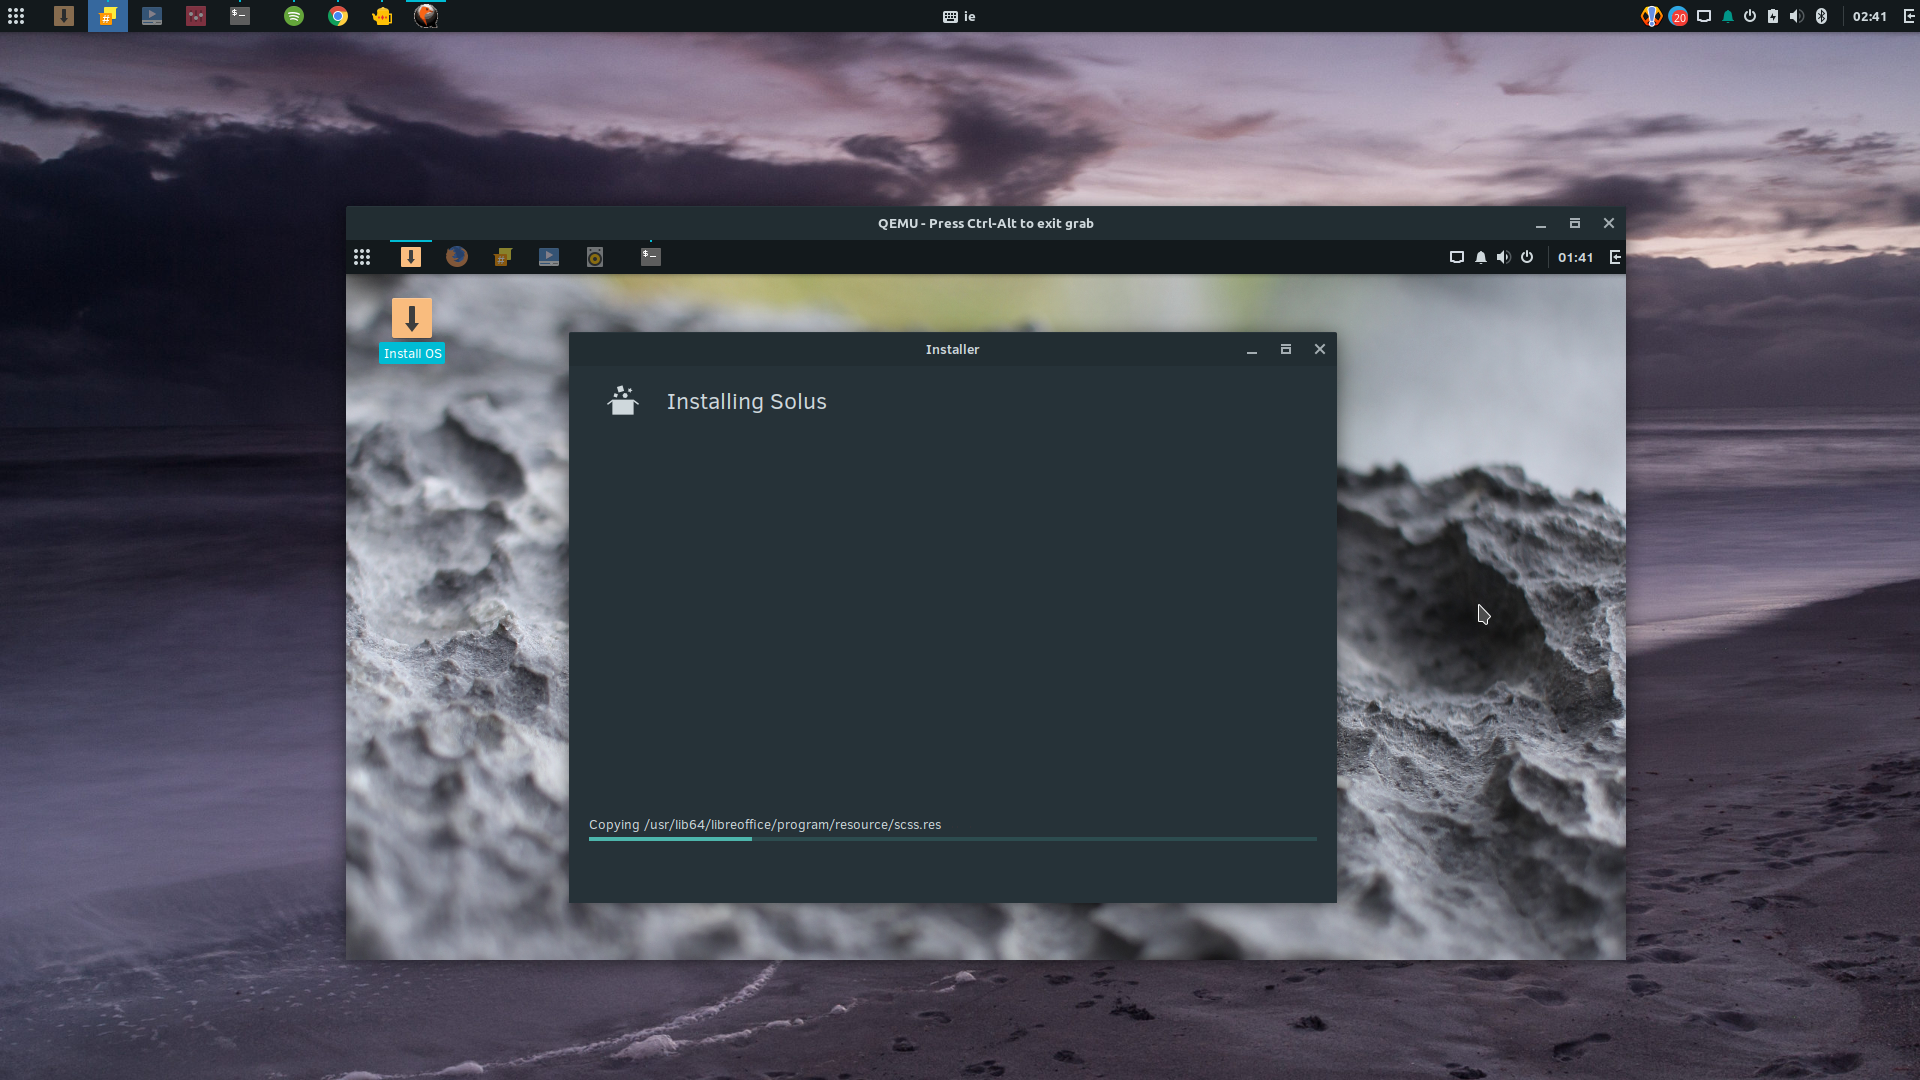Viewport: 1920px width, 1080px height.
Task: Maximize the QEMU window
Action: click(x=1575, y=223)
